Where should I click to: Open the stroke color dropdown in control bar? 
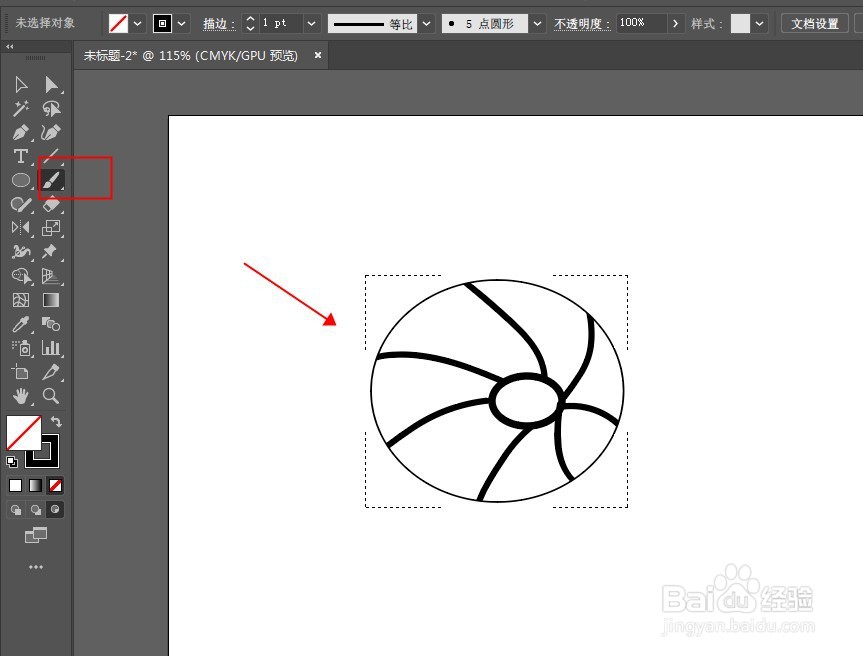(182, 24)
